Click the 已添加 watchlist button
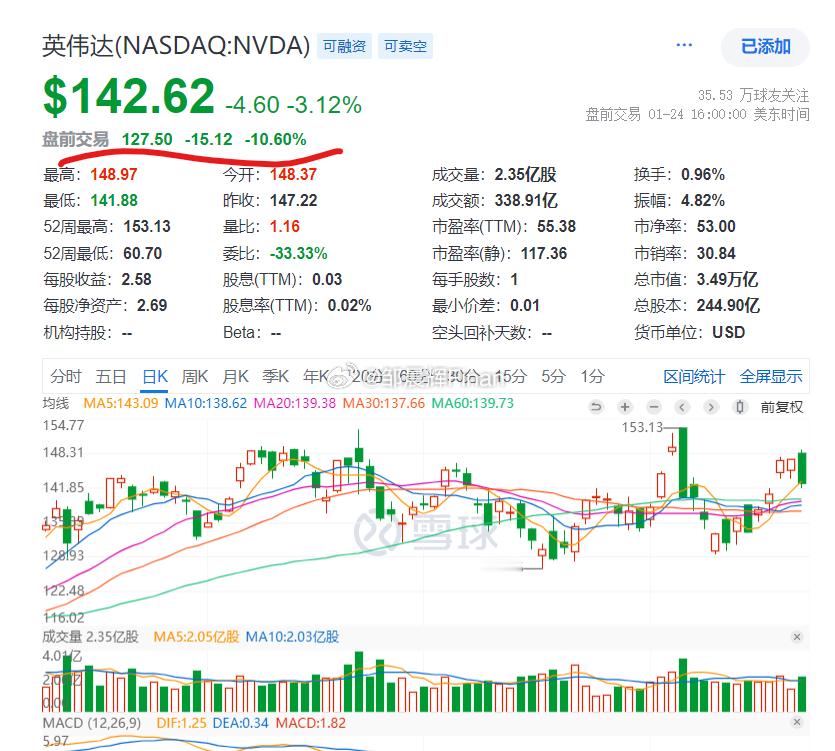This screenshot has width=835, height=751. [x=765, y=47]
